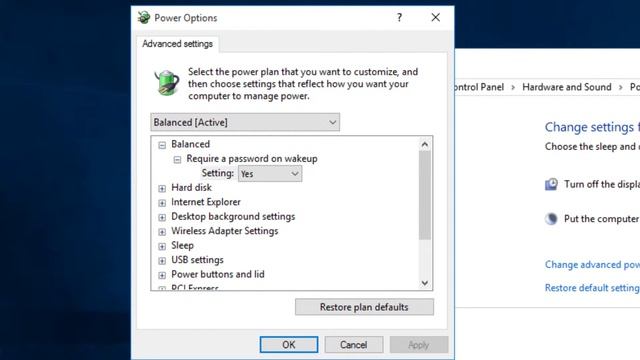The image size is (640, 360).
Task: Click the Turn off the display monitor icon
Action: click(x=551, y=184)
